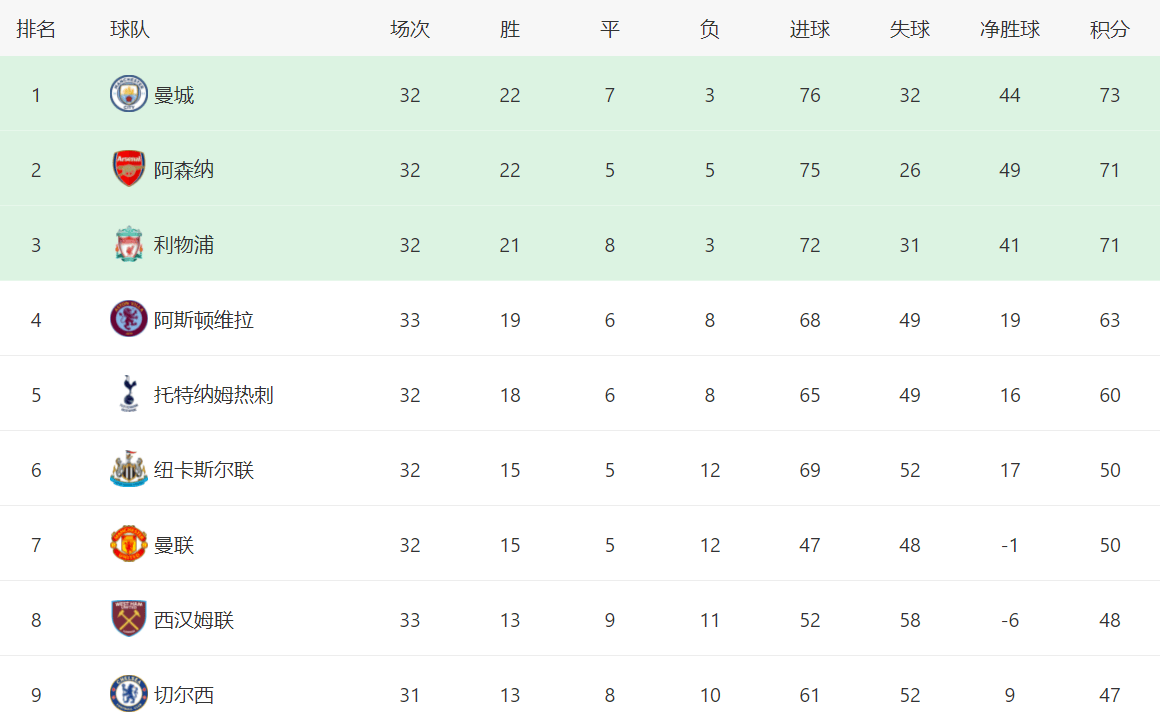Click the Chelsea club crest

click(129, 694)
